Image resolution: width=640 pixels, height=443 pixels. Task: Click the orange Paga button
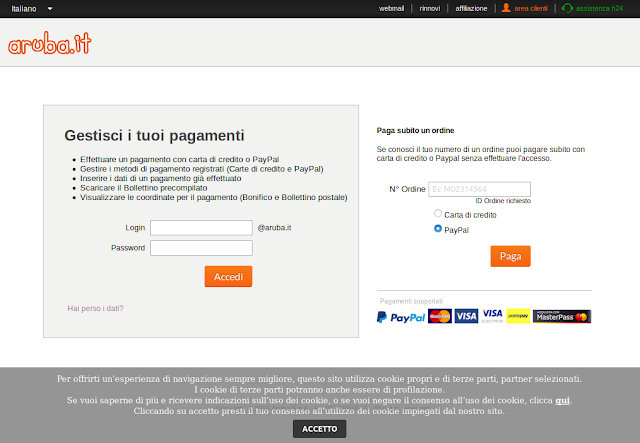click(x=510, y=256)
